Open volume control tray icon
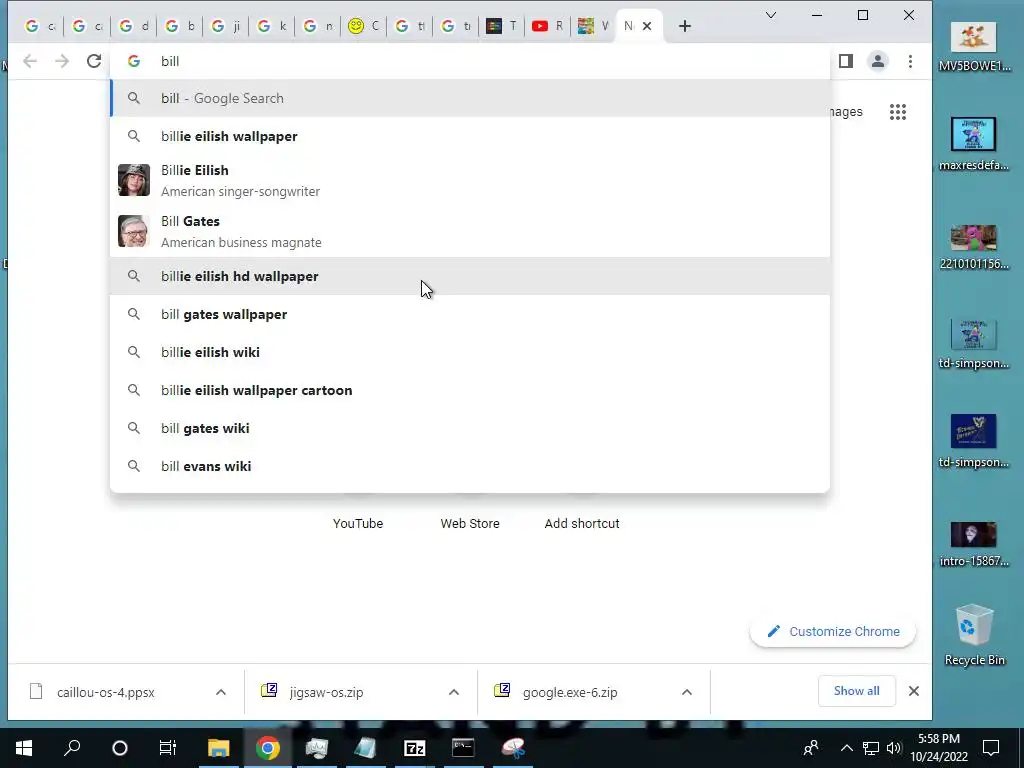 [894, 748]
